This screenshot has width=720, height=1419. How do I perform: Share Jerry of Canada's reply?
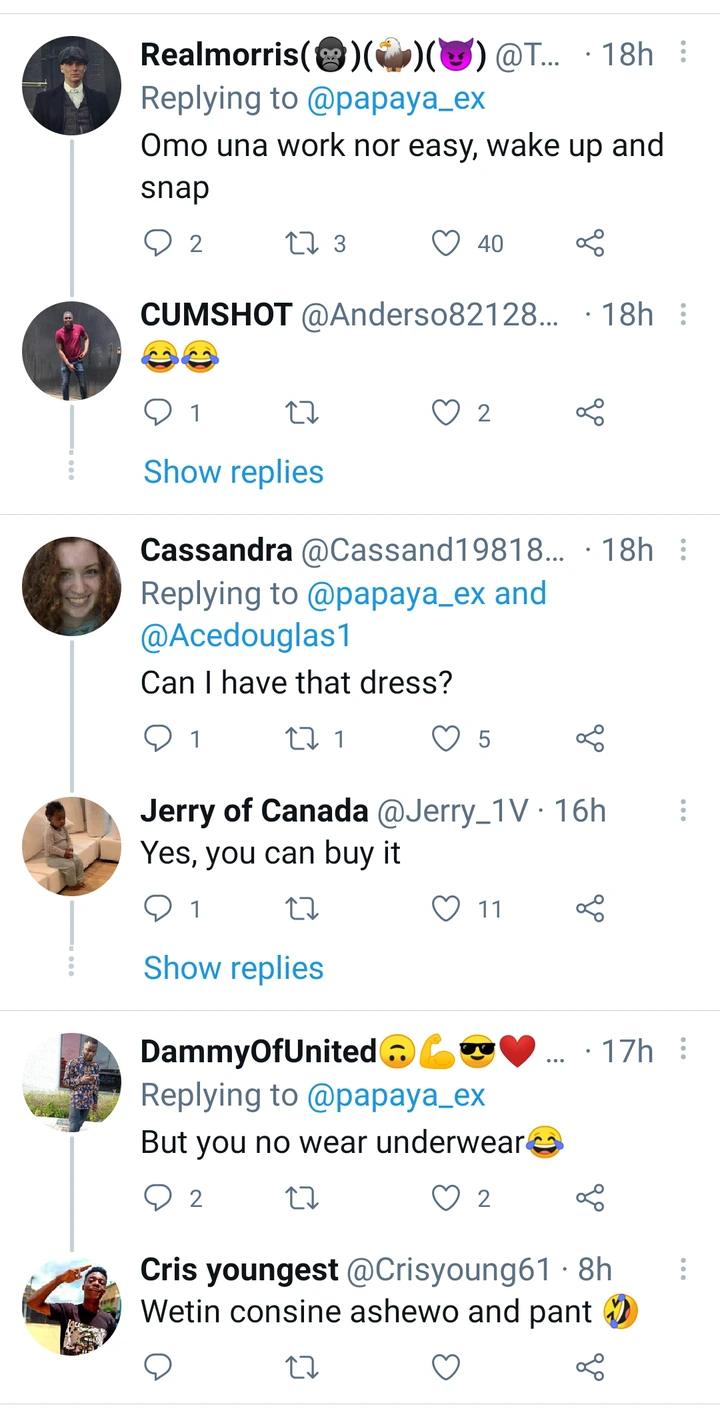pyautogui.click(x=590, y=909)
